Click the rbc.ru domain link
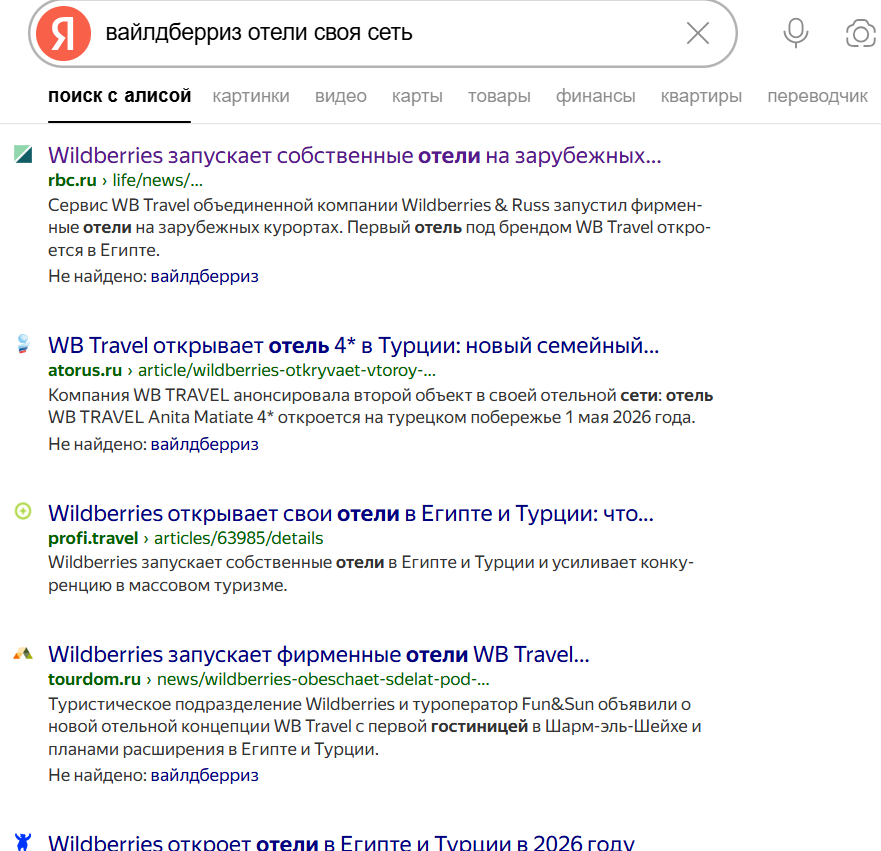The height and width of the screenshot is (851, 881). [72, 180]
